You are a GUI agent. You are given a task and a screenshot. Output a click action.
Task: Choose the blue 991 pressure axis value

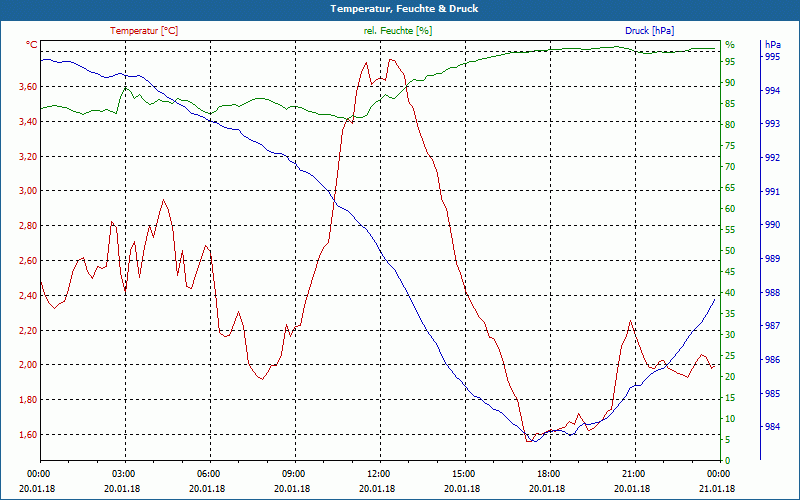pos(772,192)
